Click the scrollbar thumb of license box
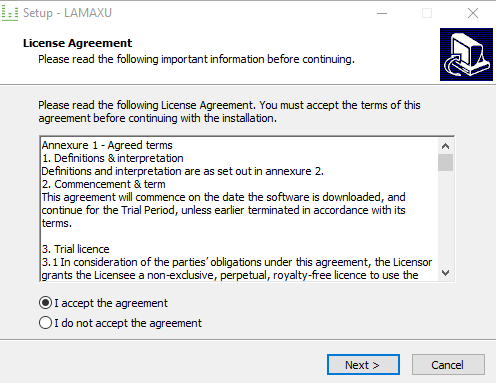Screen dimensions: 496x383 (445, 162)
